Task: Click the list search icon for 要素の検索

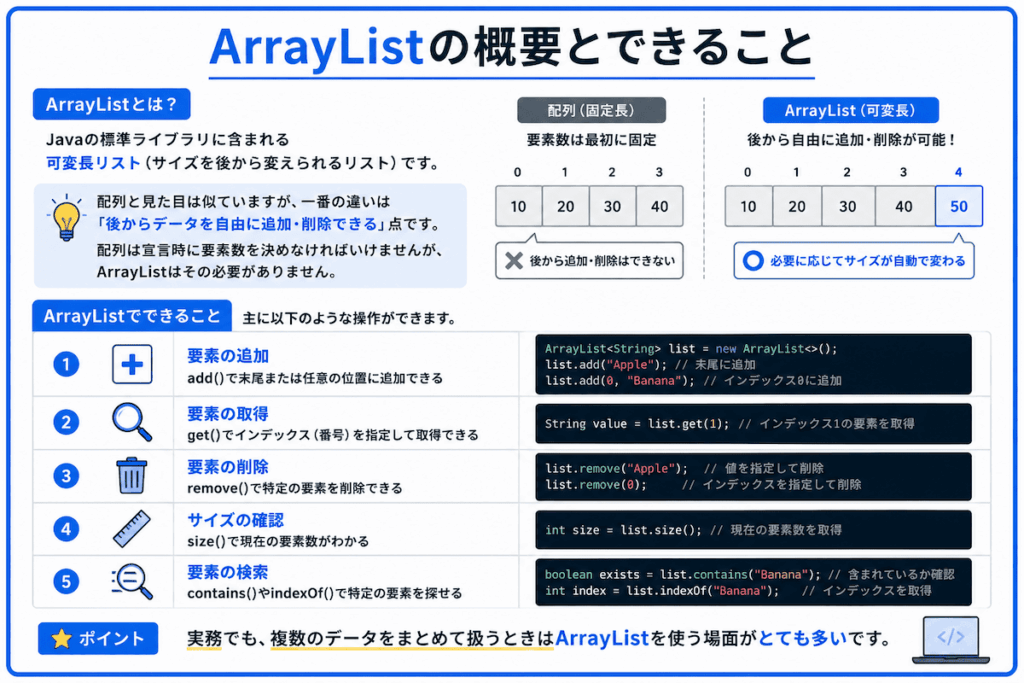Action: click(132, 581)
